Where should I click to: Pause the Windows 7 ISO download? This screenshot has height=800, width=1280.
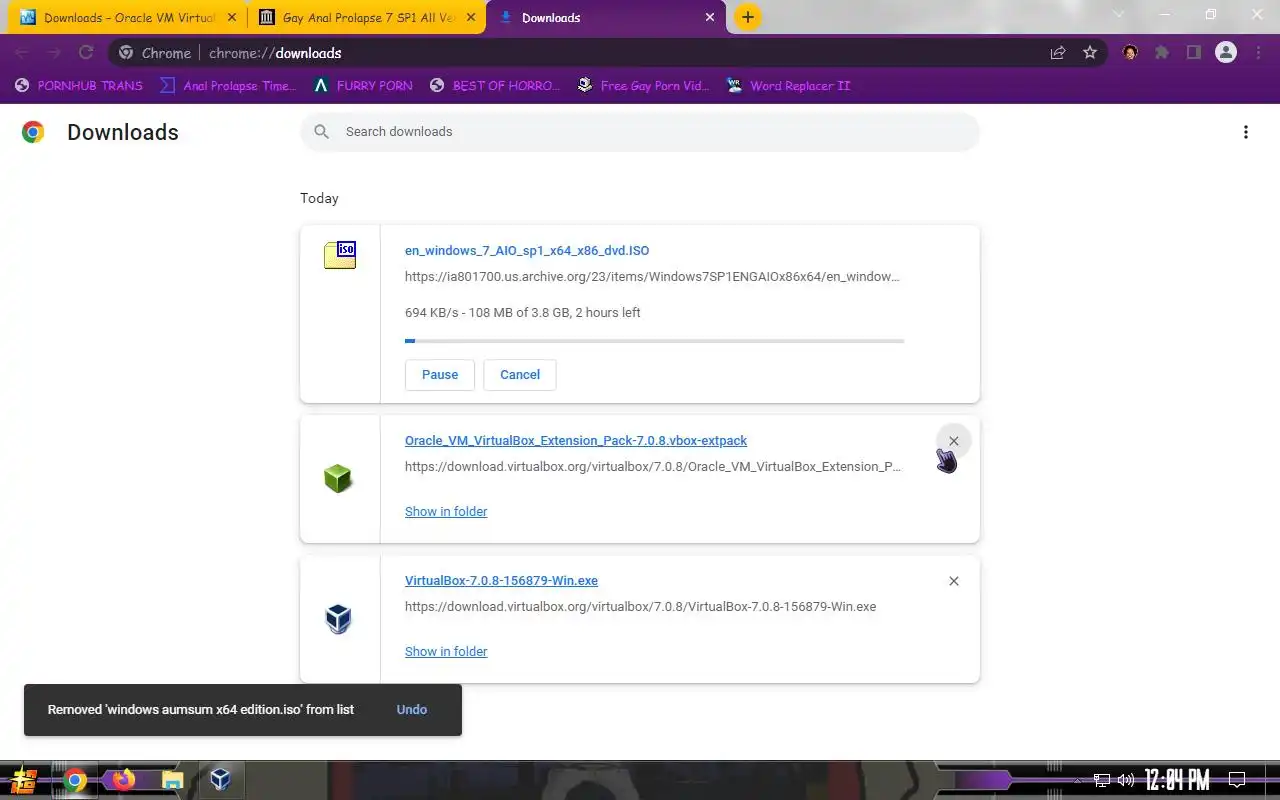440,375
